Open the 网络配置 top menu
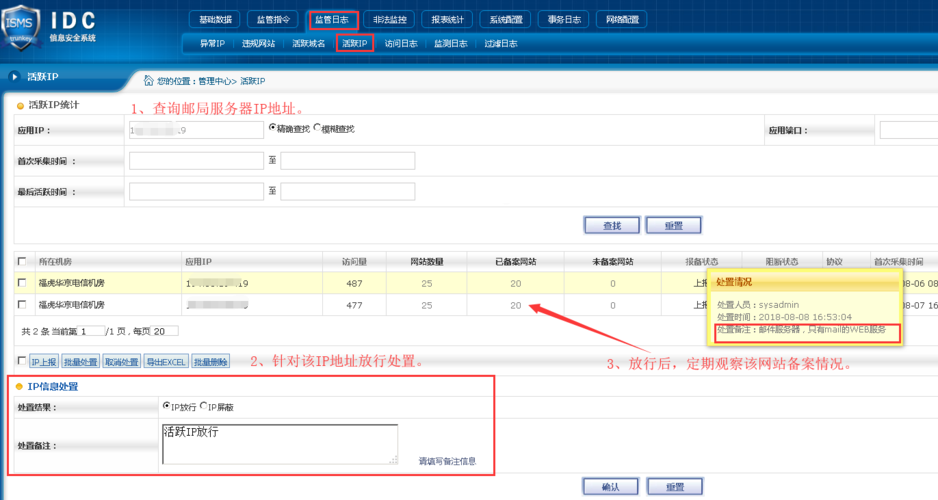Viewport: 938px width, 500px height. point(622,20)
